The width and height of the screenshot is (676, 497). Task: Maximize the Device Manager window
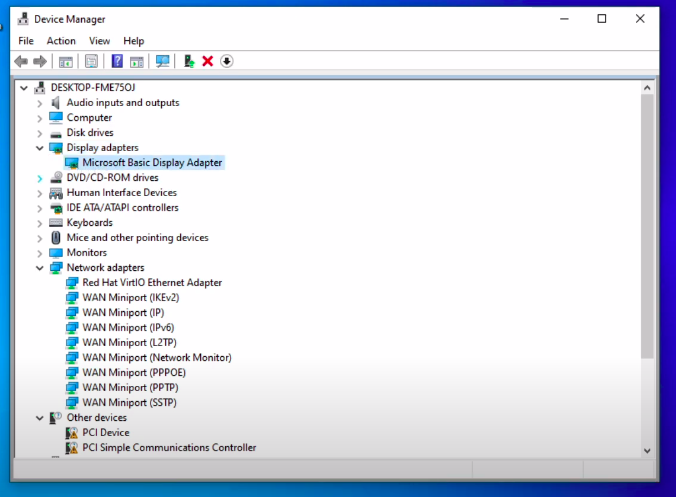point(602,19)
